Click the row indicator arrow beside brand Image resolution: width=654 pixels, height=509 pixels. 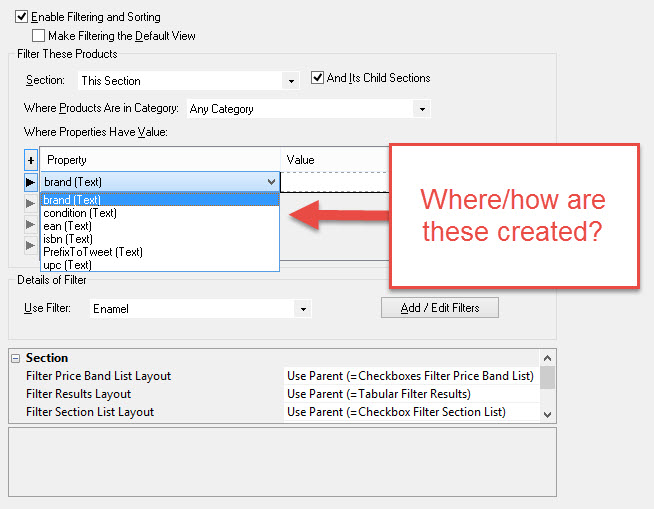(x=30, y=182)
